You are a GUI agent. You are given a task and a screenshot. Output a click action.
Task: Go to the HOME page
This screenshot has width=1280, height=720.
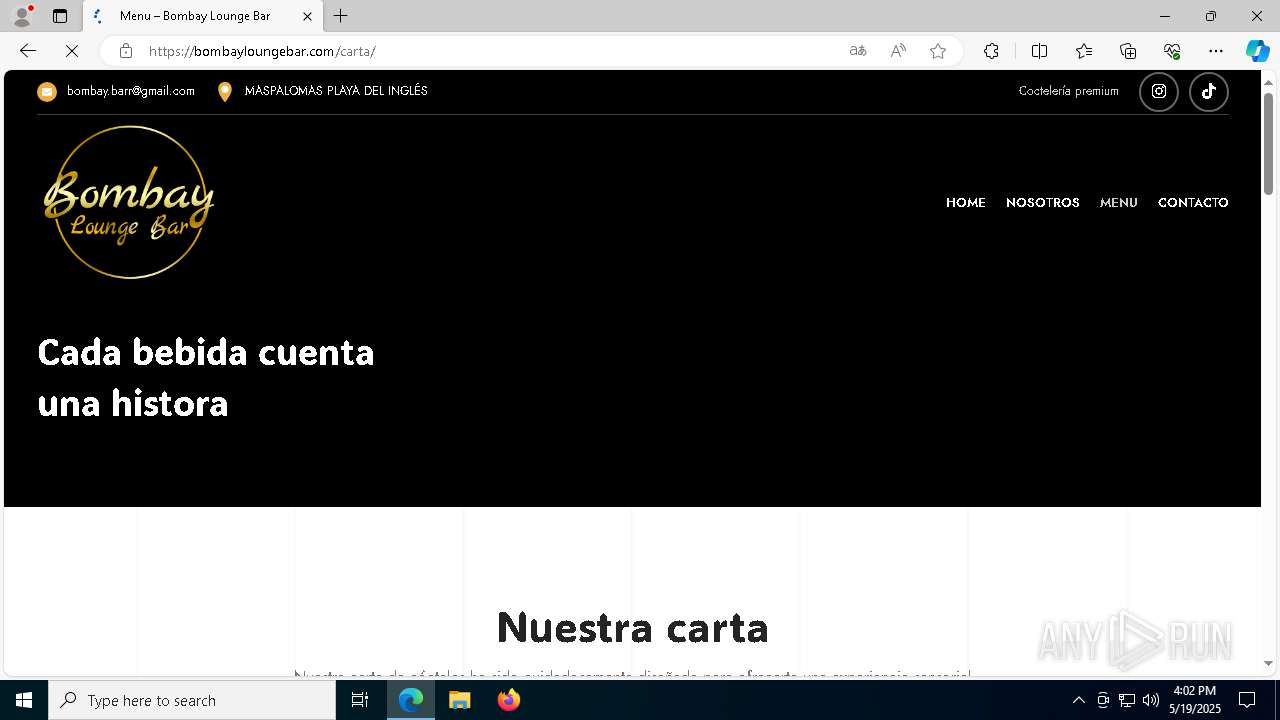[x=966, y=203]
